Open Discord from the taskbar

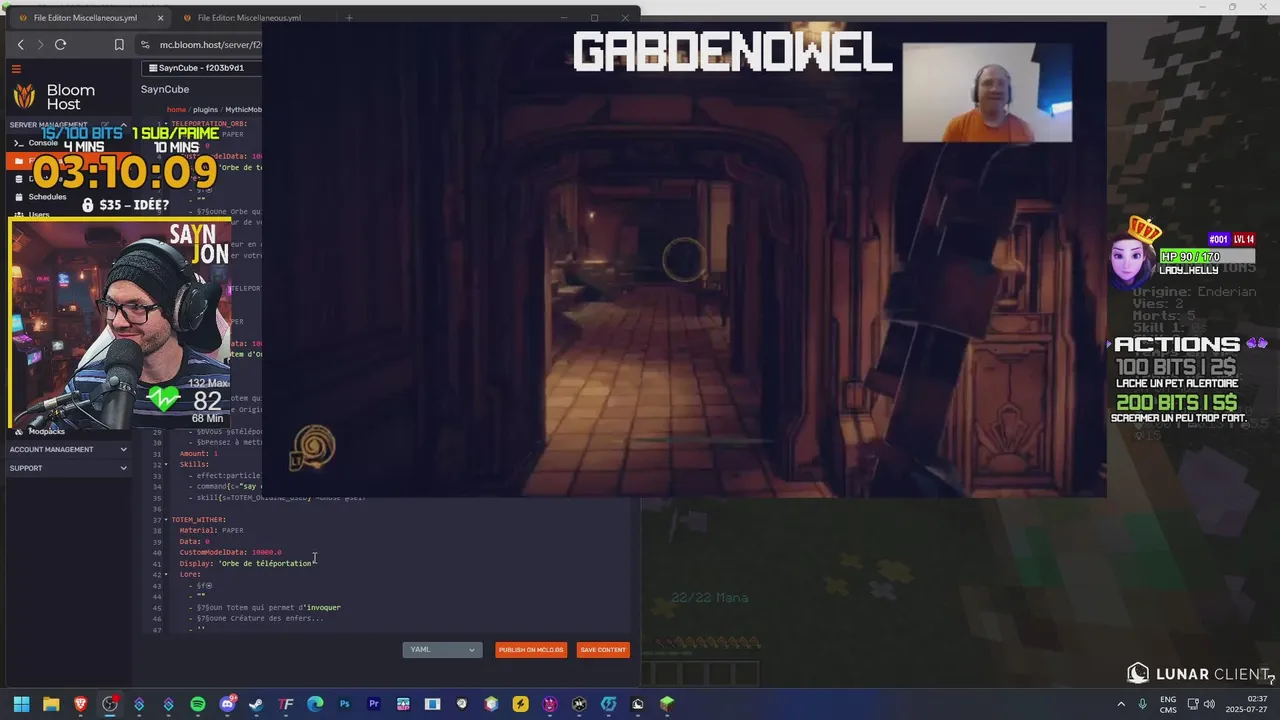[x=227, y=704]
